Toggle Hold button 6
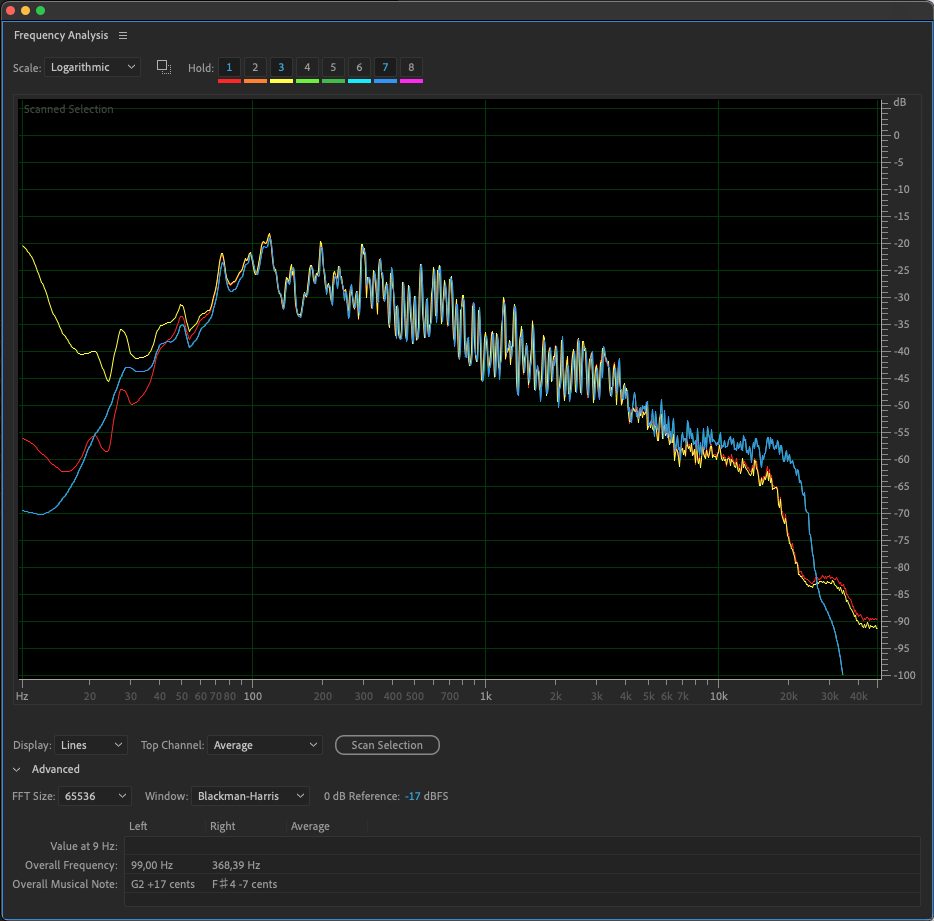This screenshot has height=921, width=934. coord(359,67)
